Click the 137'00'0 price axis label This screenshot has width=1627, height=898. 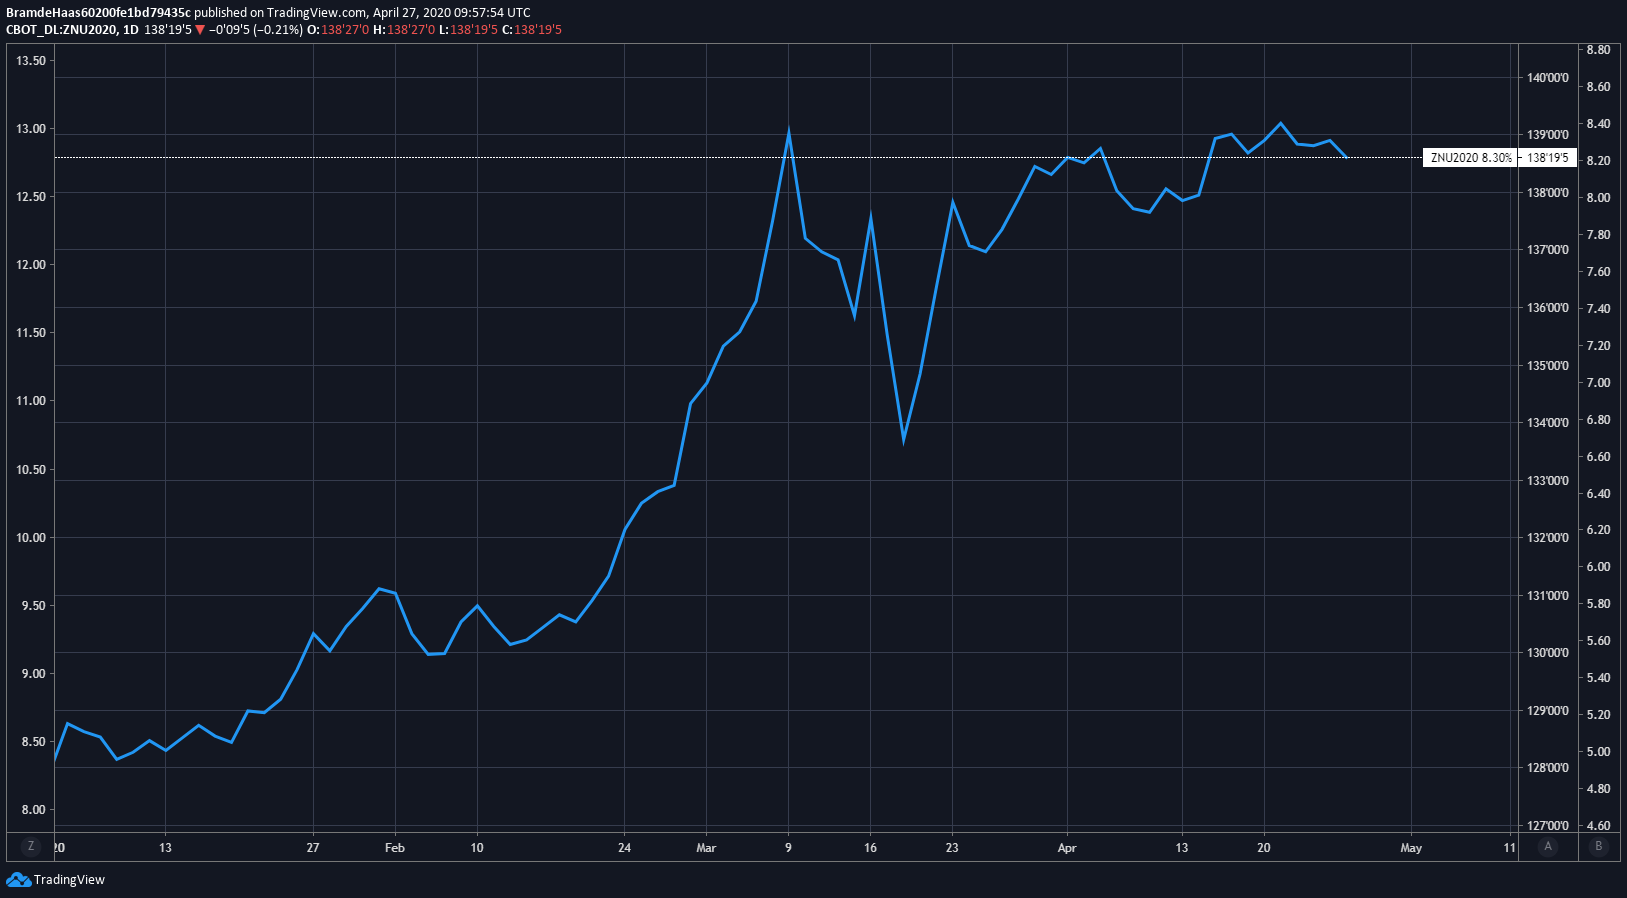pos(1548,250)
